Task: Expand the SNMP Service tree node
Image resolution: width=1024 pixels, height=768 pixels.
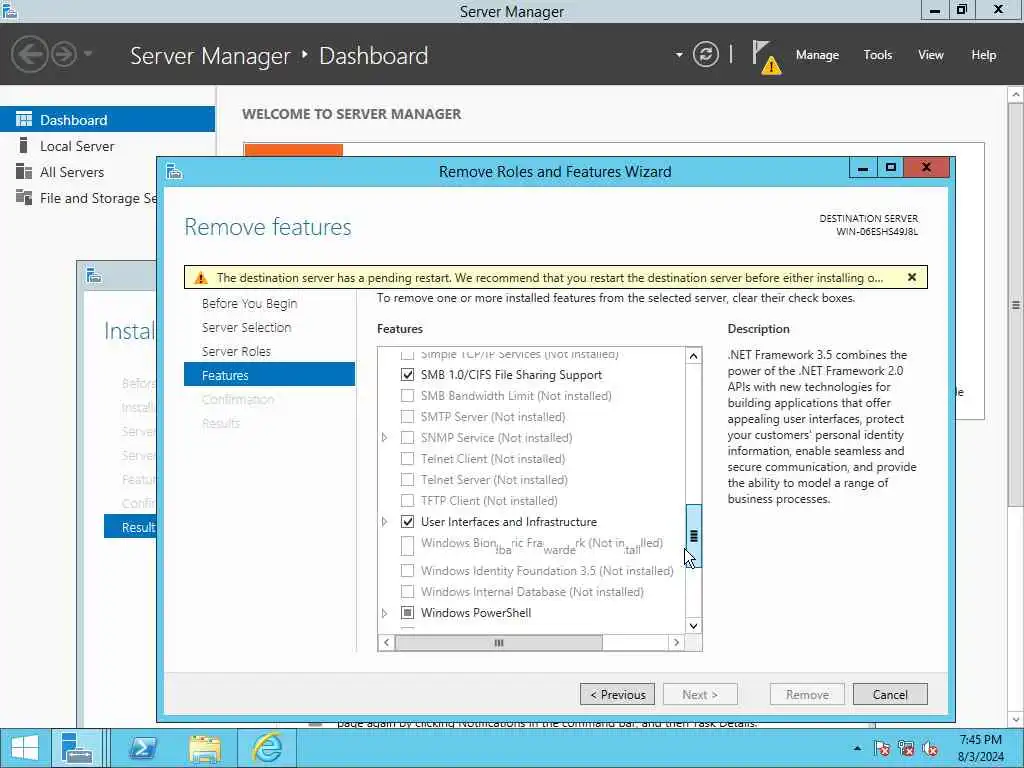Action: (385, 438)
